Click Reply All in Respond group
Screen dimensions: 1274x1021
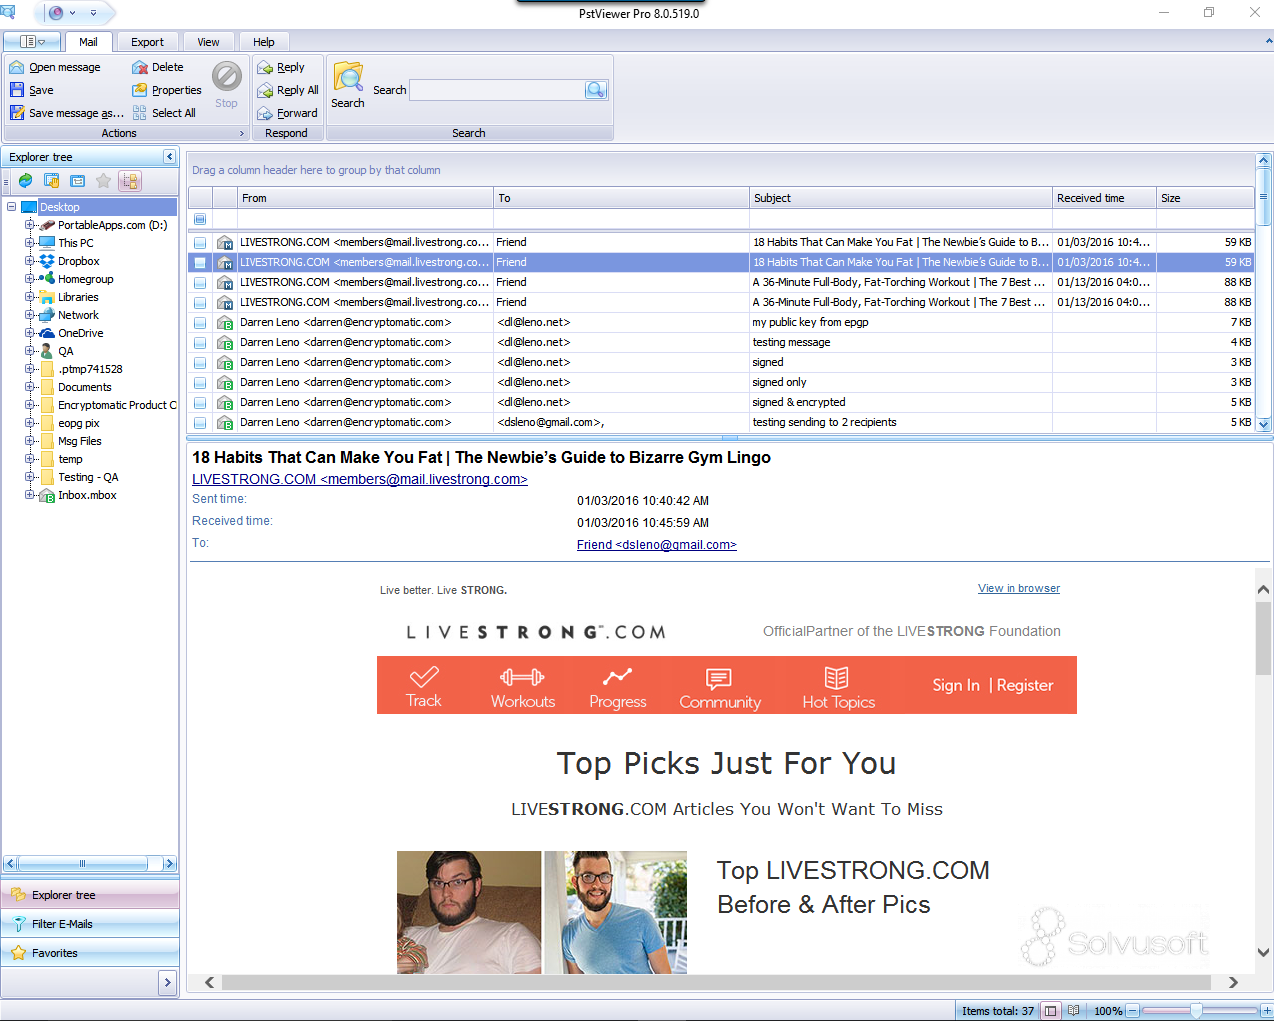click(288, 90)
